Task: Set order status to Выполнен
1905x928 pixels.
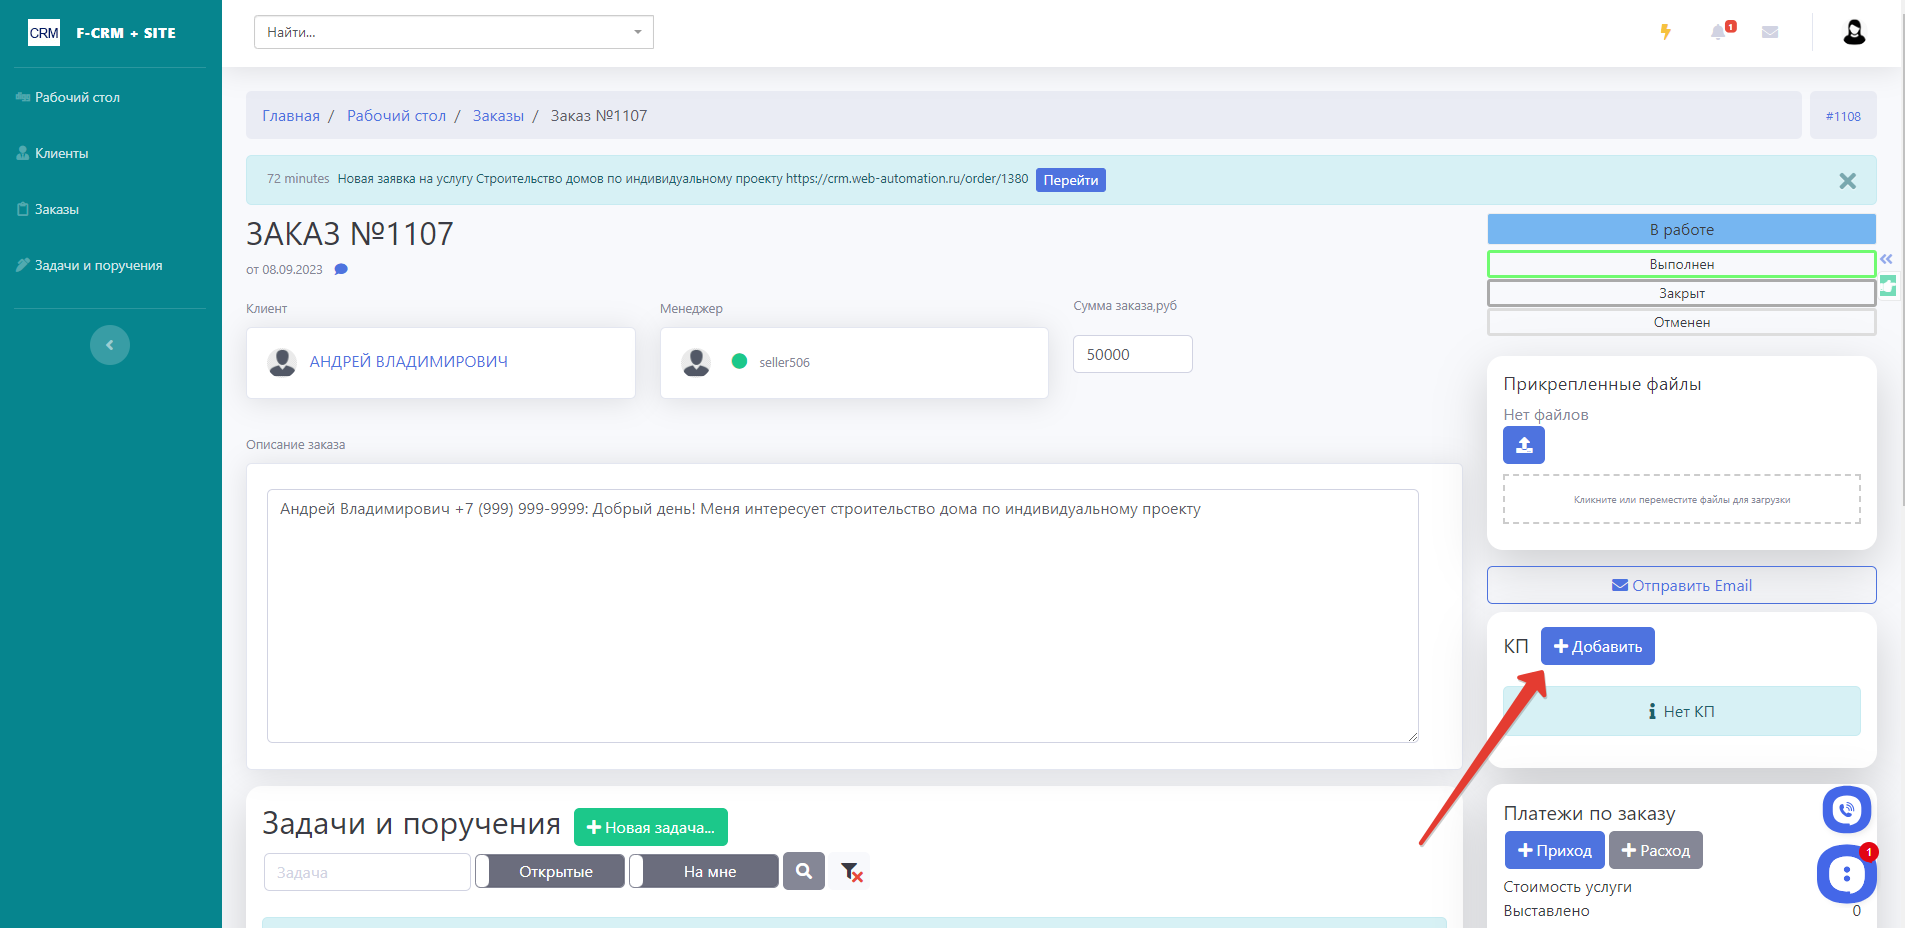Action: [1681, 264]
